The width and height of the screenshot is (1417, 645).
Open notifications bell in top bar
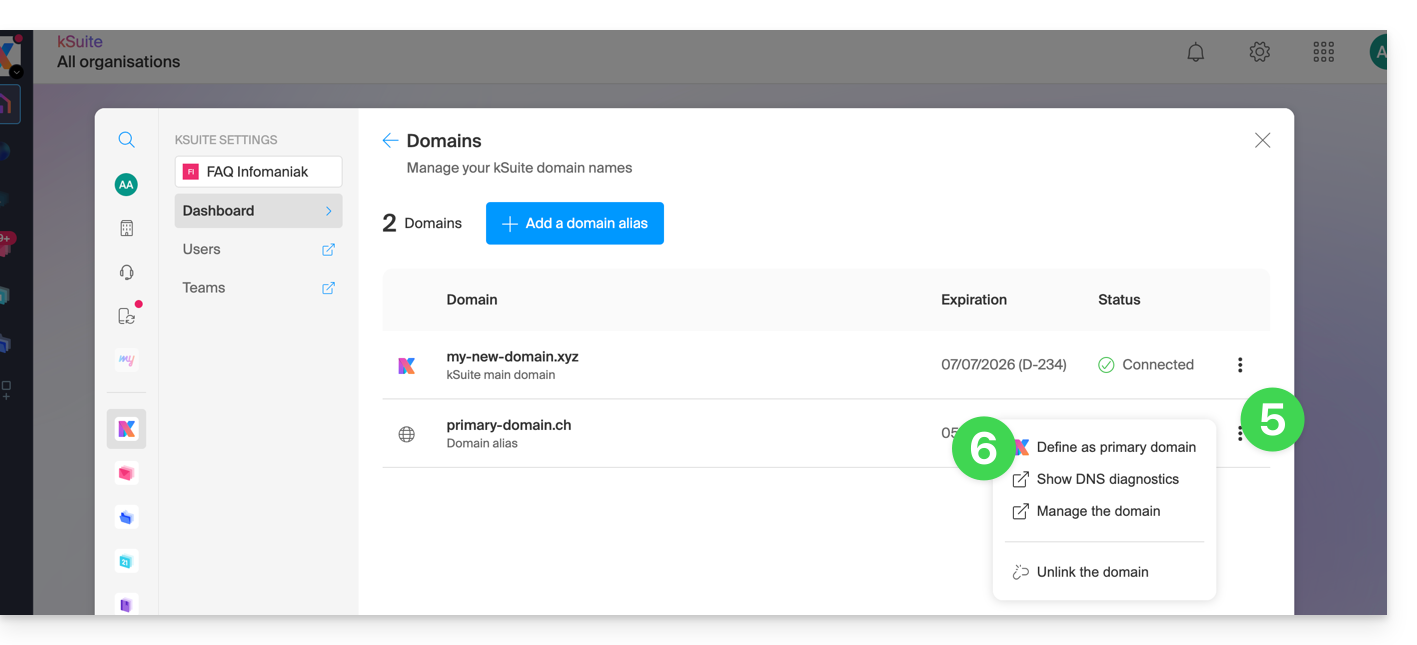click(x=1195, y=52)
